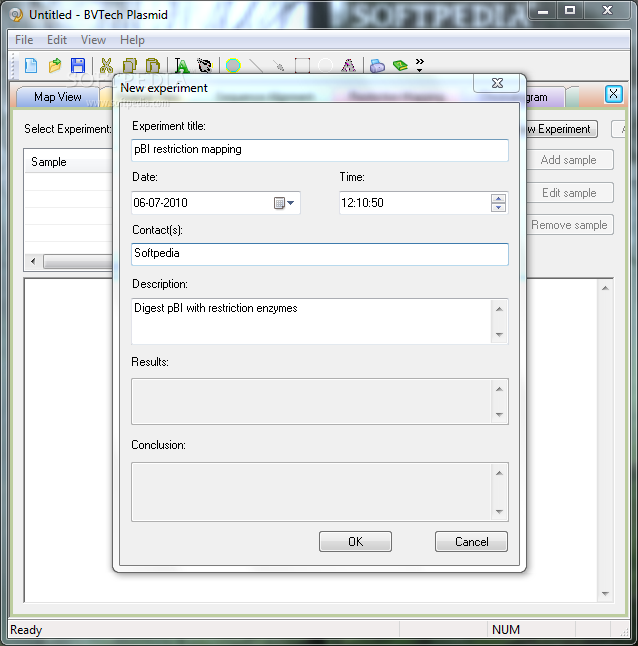Click the Add sample button
The height and width of the screenshot is (646, 638).
[x=570, y=160]
